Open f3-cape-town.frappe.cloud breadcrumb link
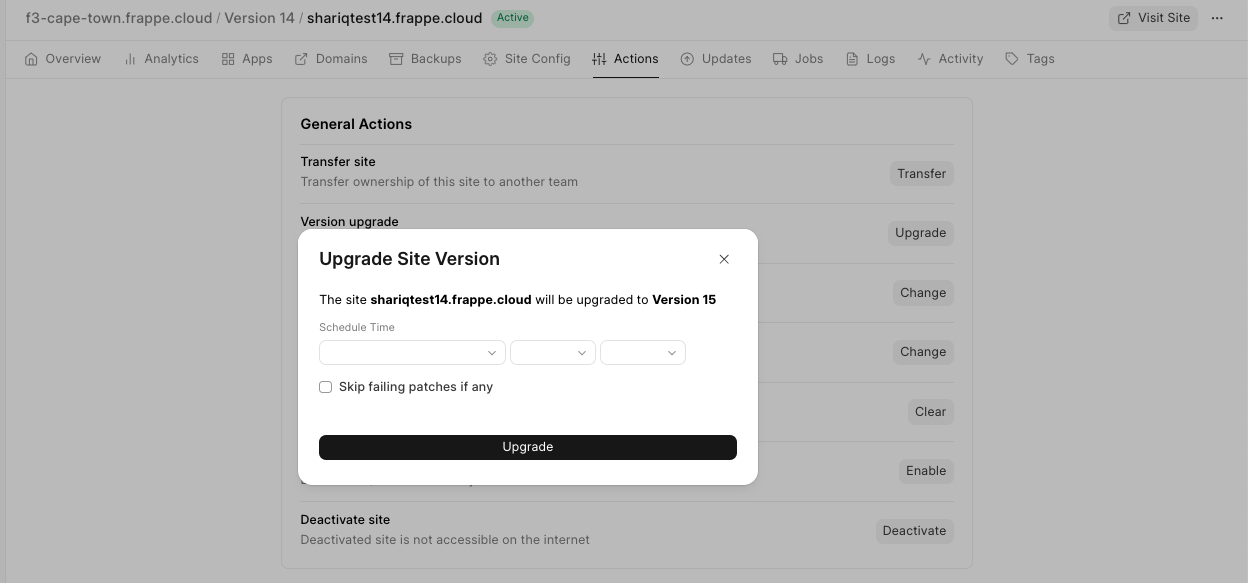This screenshot has width=1248, height=583. click(x=118, y=18)
